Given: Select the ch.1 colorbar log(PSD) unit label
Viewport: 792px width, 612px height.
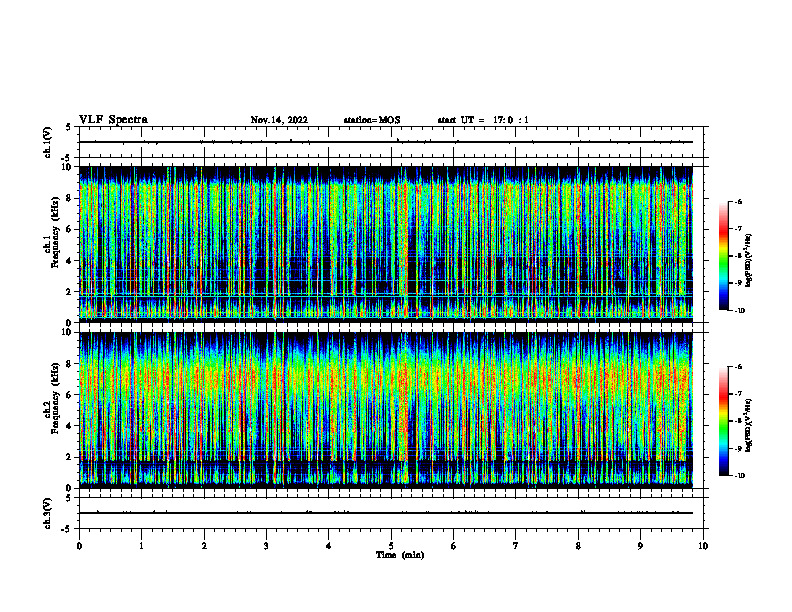Looking at the screenshot, I should click(748, 260).
